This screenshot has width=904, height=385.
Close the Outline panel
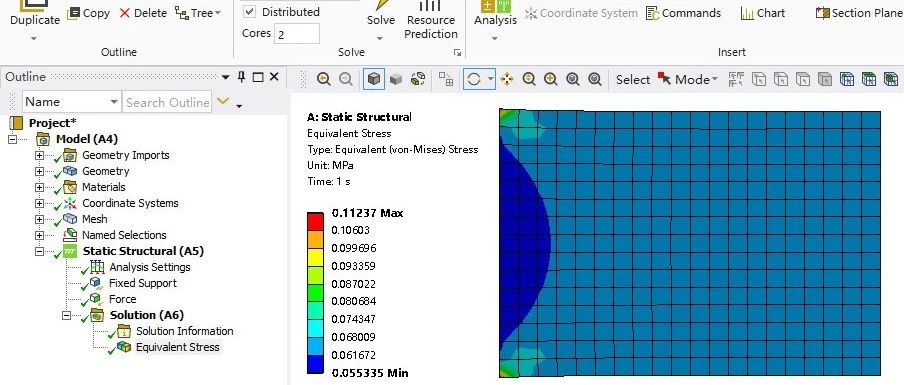(274, 77)
